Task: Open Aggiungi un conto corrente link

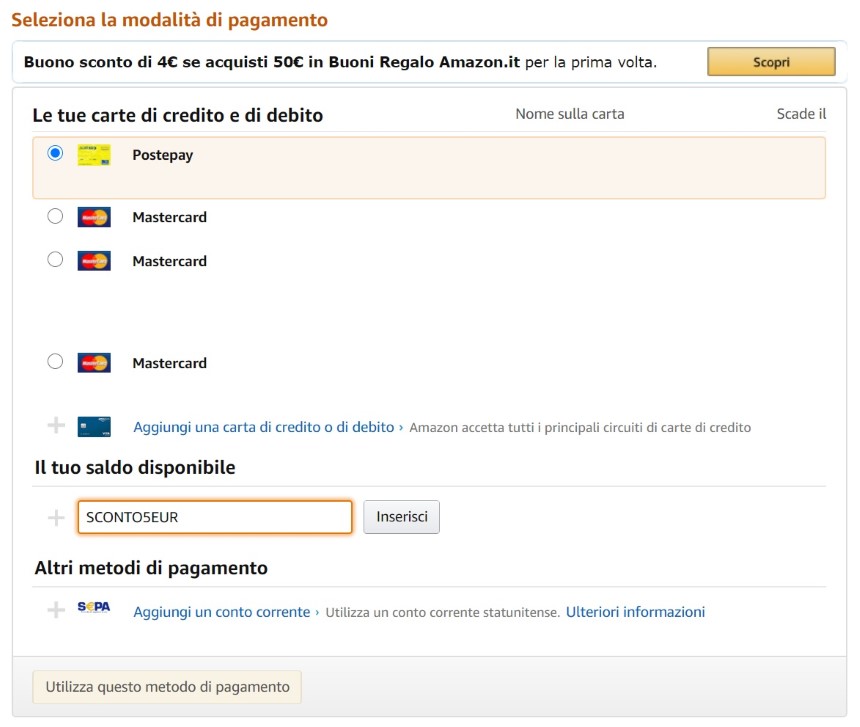Action: [222, 612]
